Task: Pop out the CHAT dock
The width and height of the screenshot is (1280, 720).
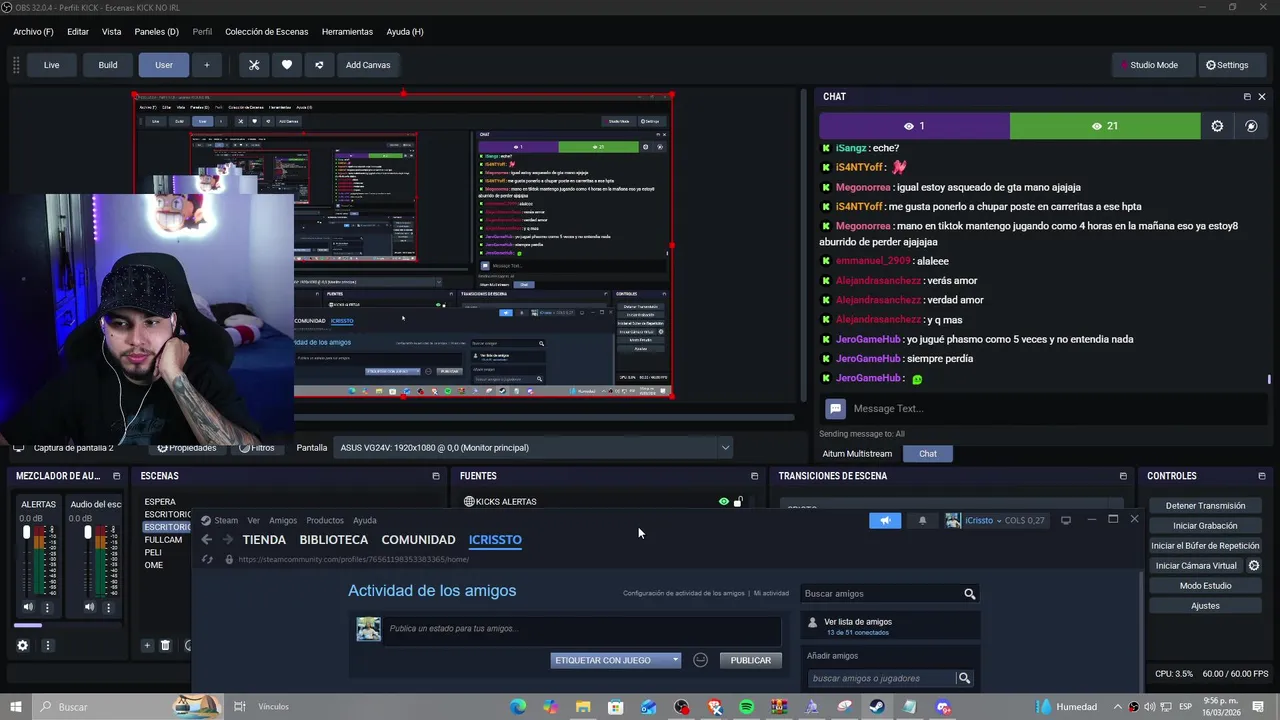Action: [1247, 97]
